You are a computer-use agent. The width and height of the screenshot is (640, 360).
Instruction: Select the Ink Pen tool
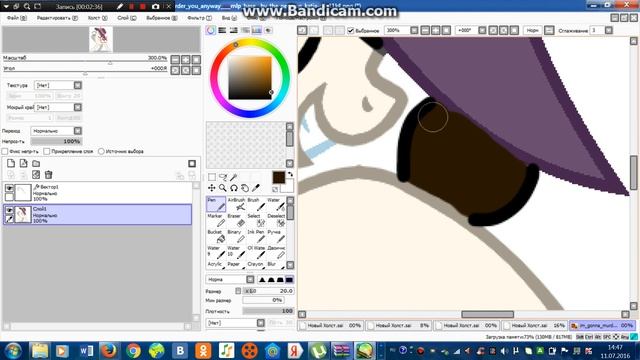point(256,236)
